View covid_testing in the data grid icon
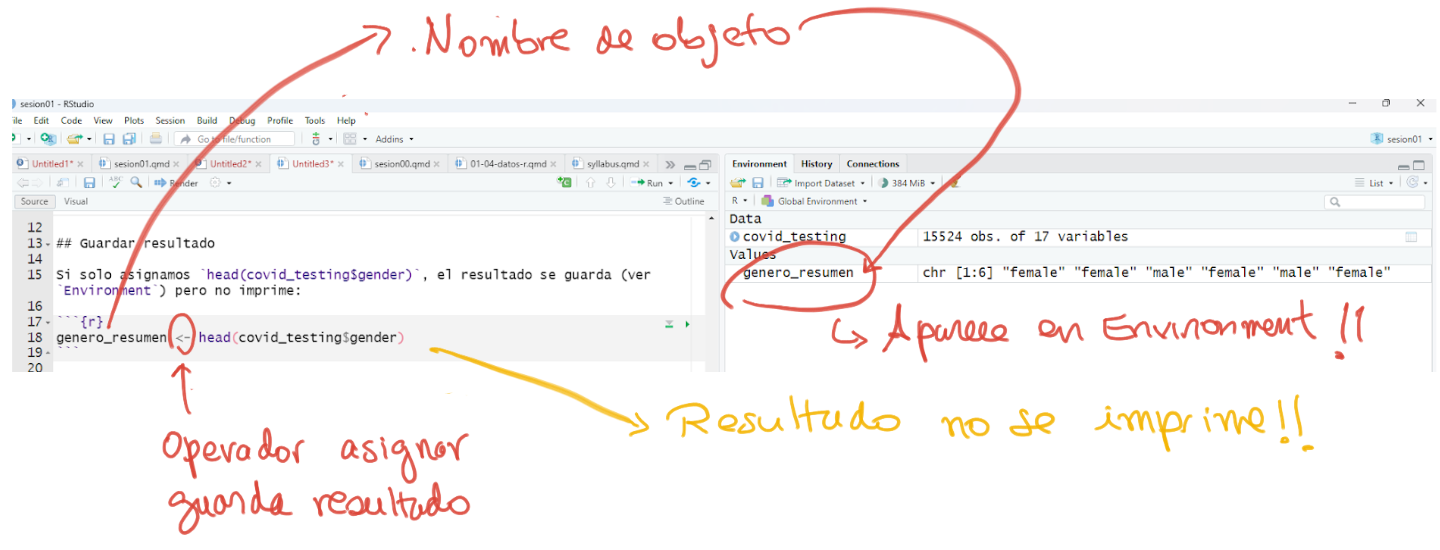The image size is (1440, 550). 1411,237
